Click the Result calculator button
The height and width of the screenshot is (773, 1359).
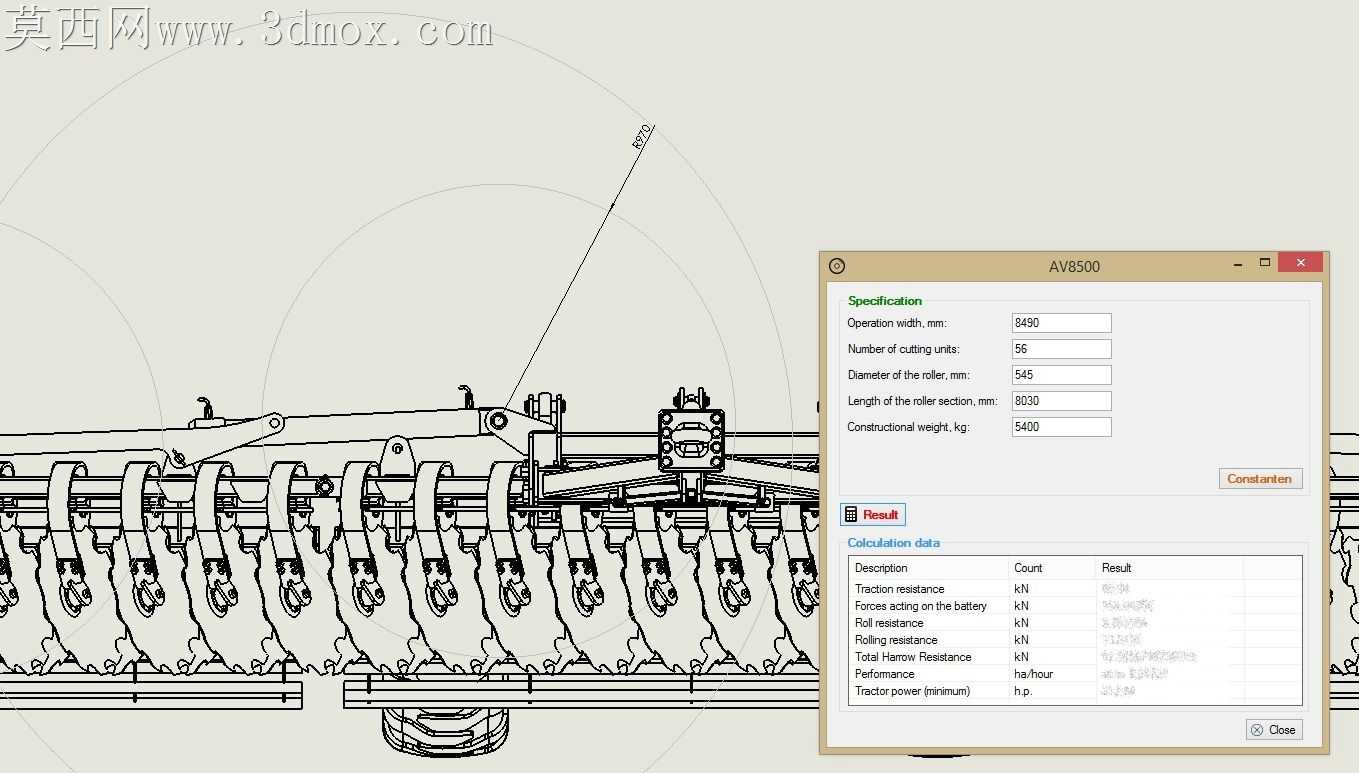[872, 514]
